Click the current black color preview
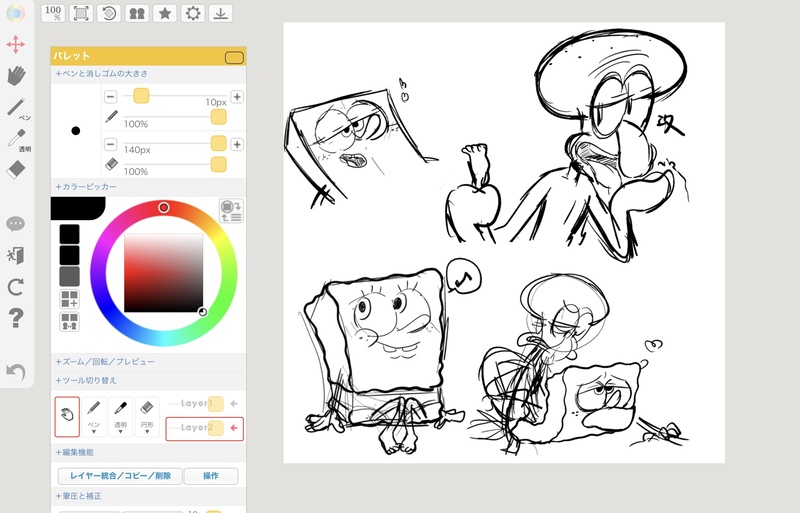The image size is (800, 513). coord(78,208)
